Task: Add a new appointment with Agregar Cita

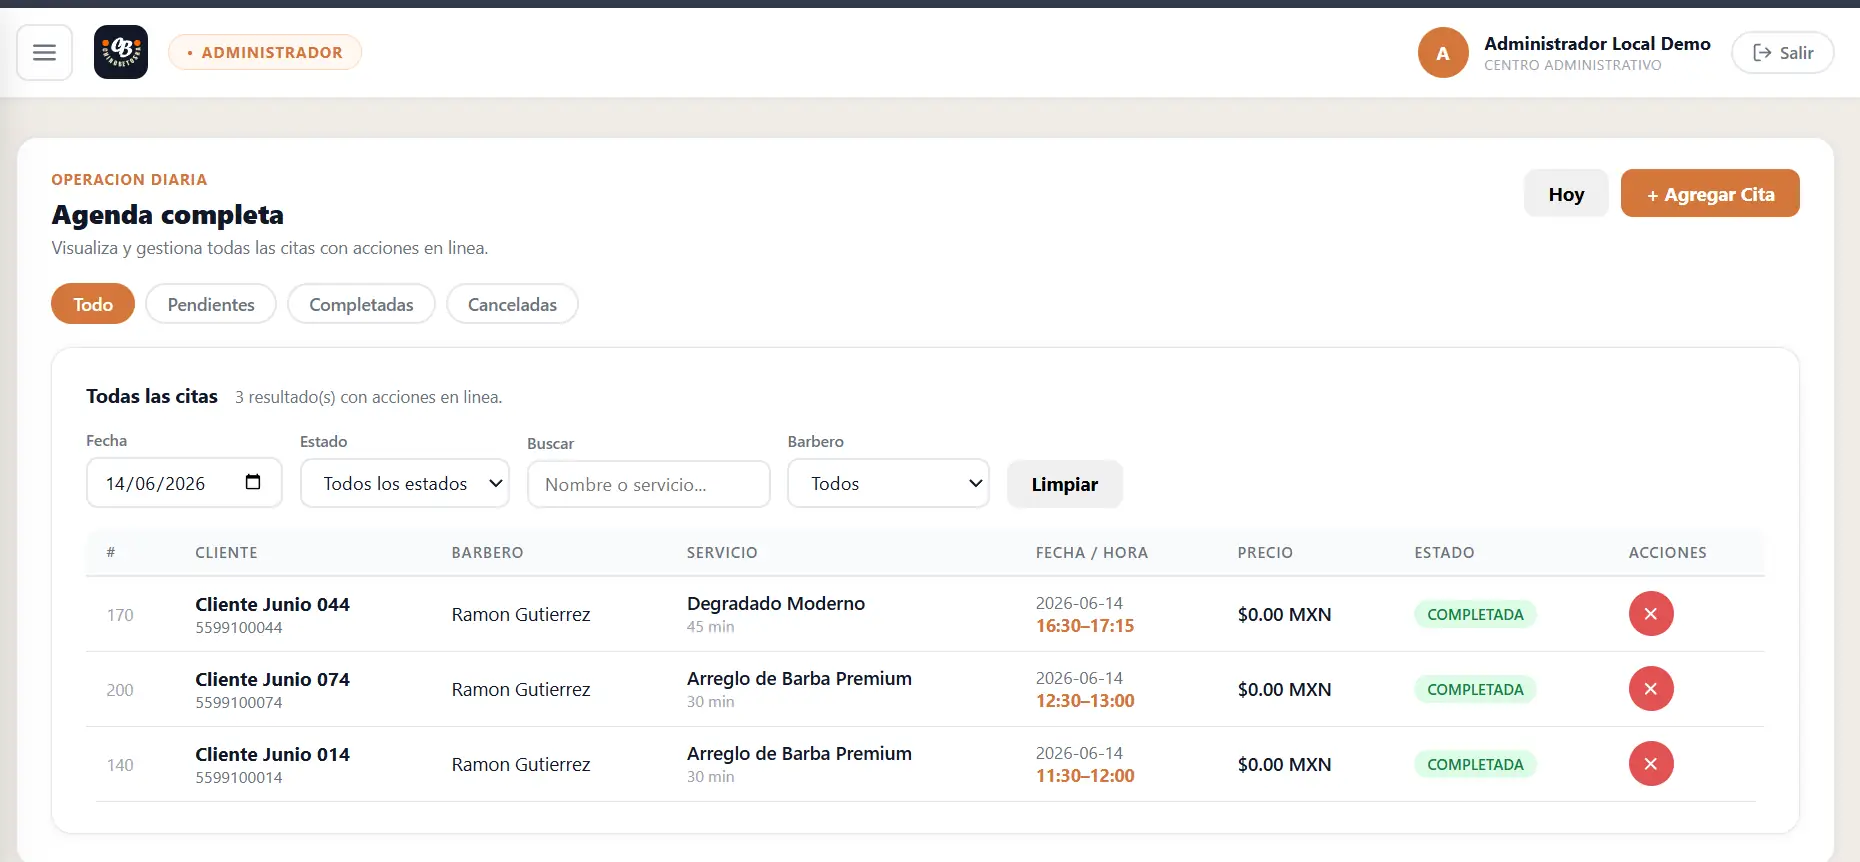Action: coord(1710,194)
